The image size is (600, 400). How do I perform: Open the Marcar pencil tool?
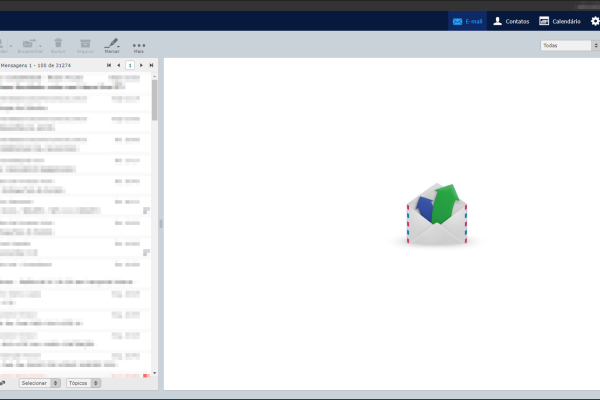click(112, 44)
